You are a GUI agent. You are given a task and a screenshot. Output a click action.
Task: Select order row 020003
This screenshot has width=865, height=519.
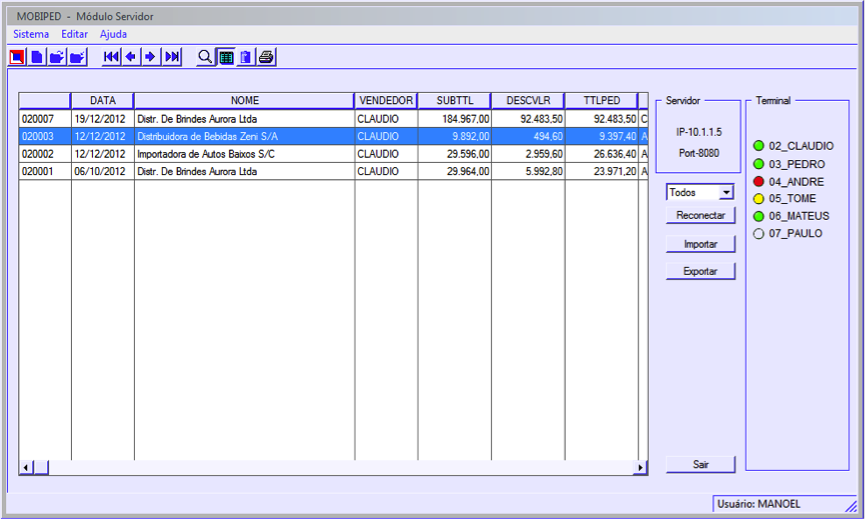pyautogui.click(x=333, y=136)
